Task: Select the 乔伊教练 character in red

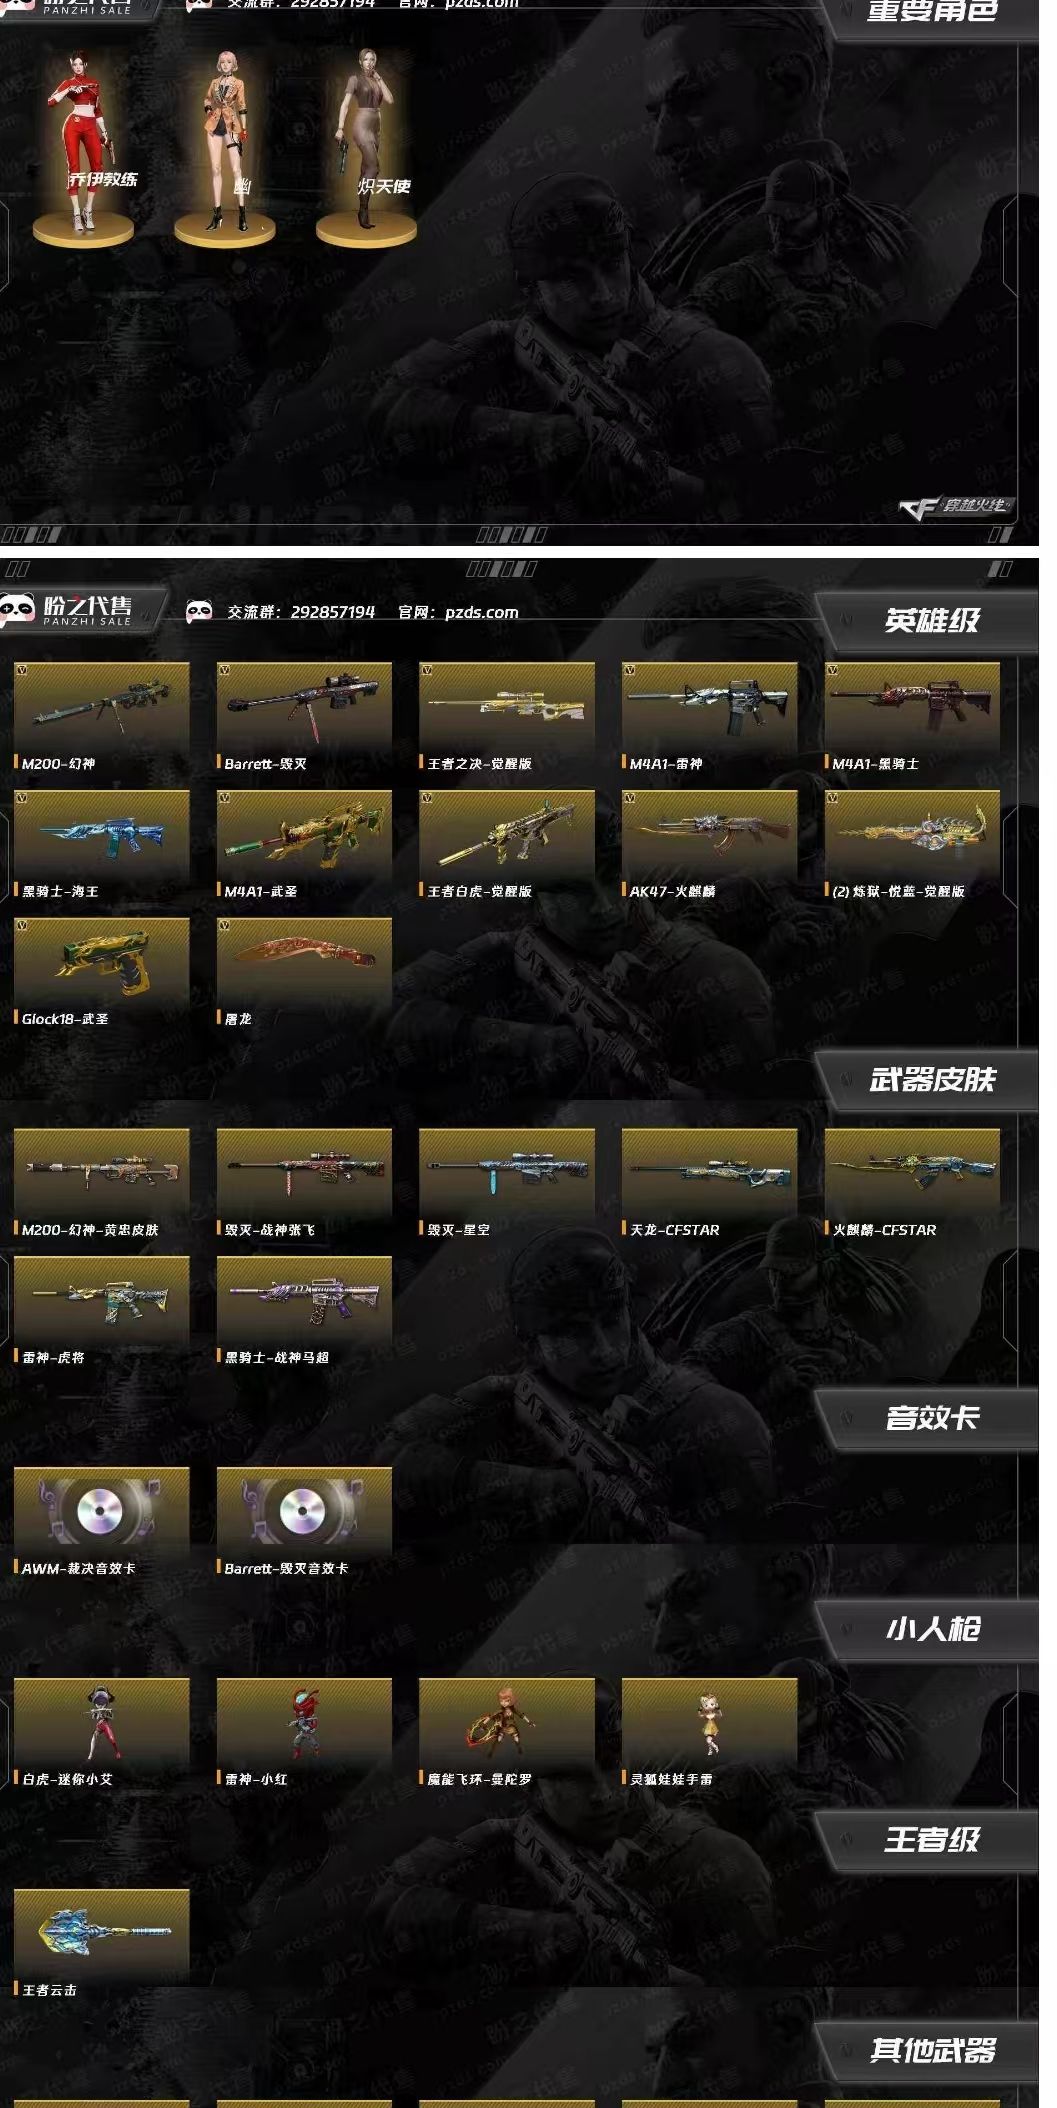Action: (x=84, y=145)
